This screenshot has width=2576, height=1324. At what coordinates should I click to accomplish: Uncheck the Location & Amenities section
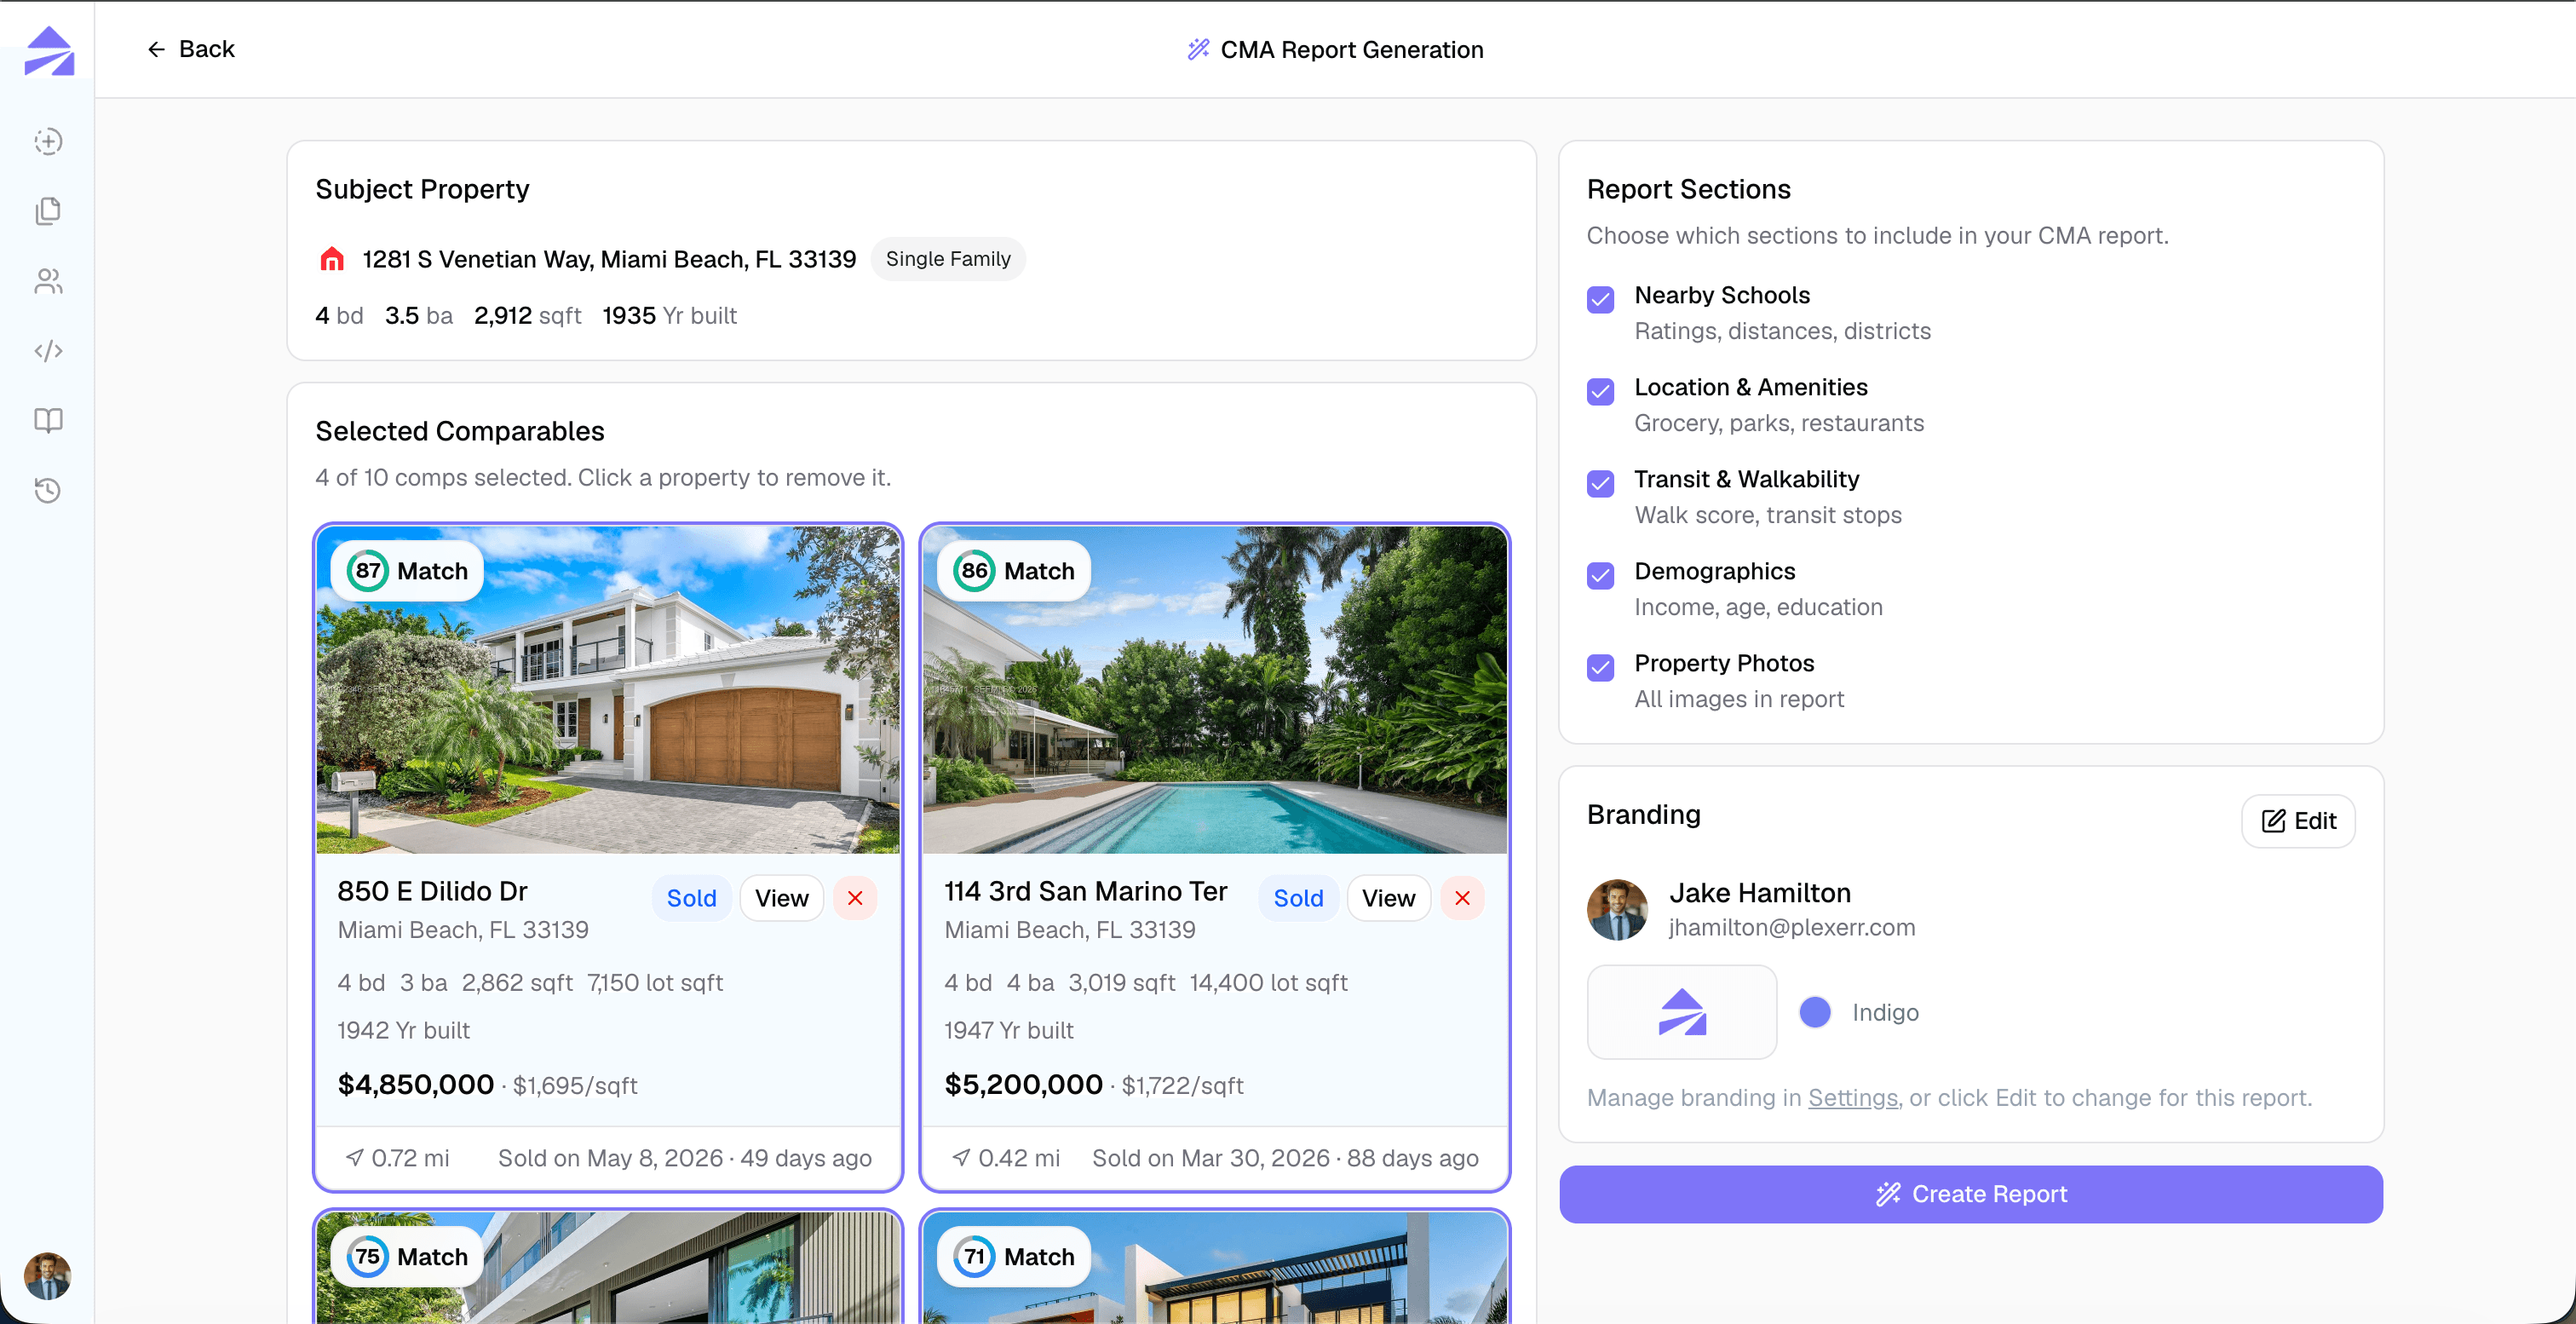pos(1600,391)
